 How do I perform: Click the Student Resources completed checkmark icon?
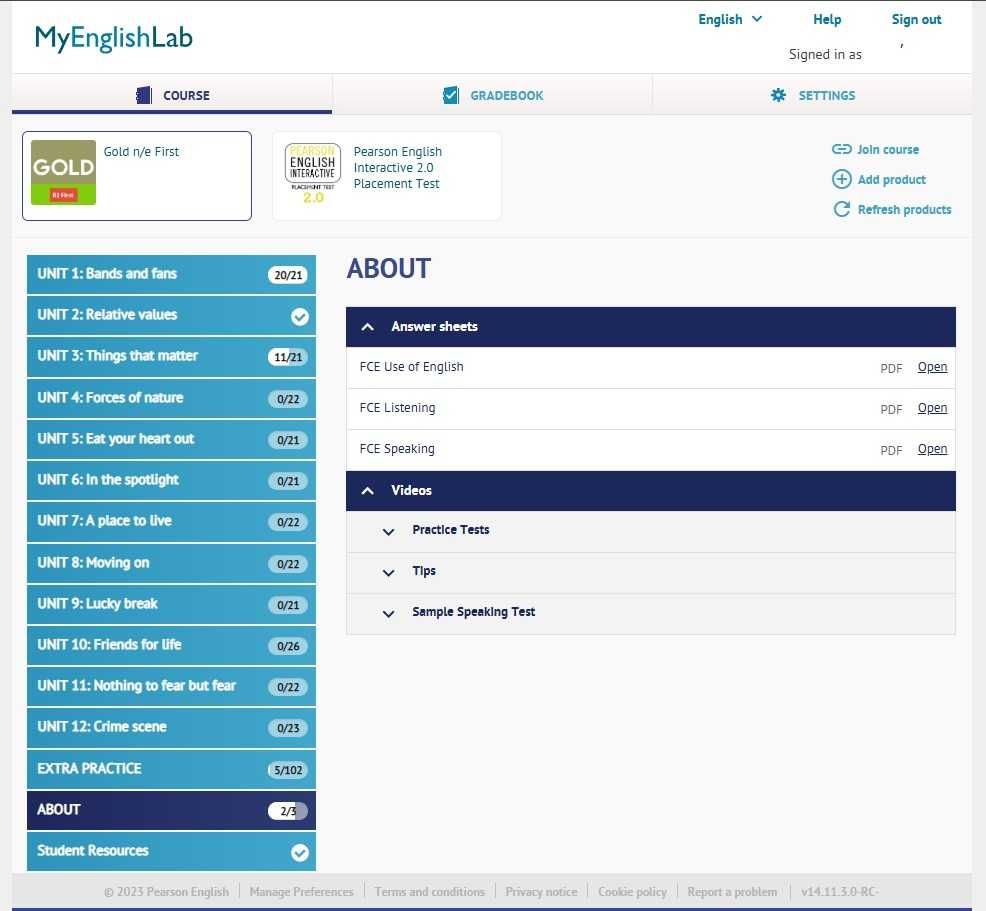coord(300,853)
